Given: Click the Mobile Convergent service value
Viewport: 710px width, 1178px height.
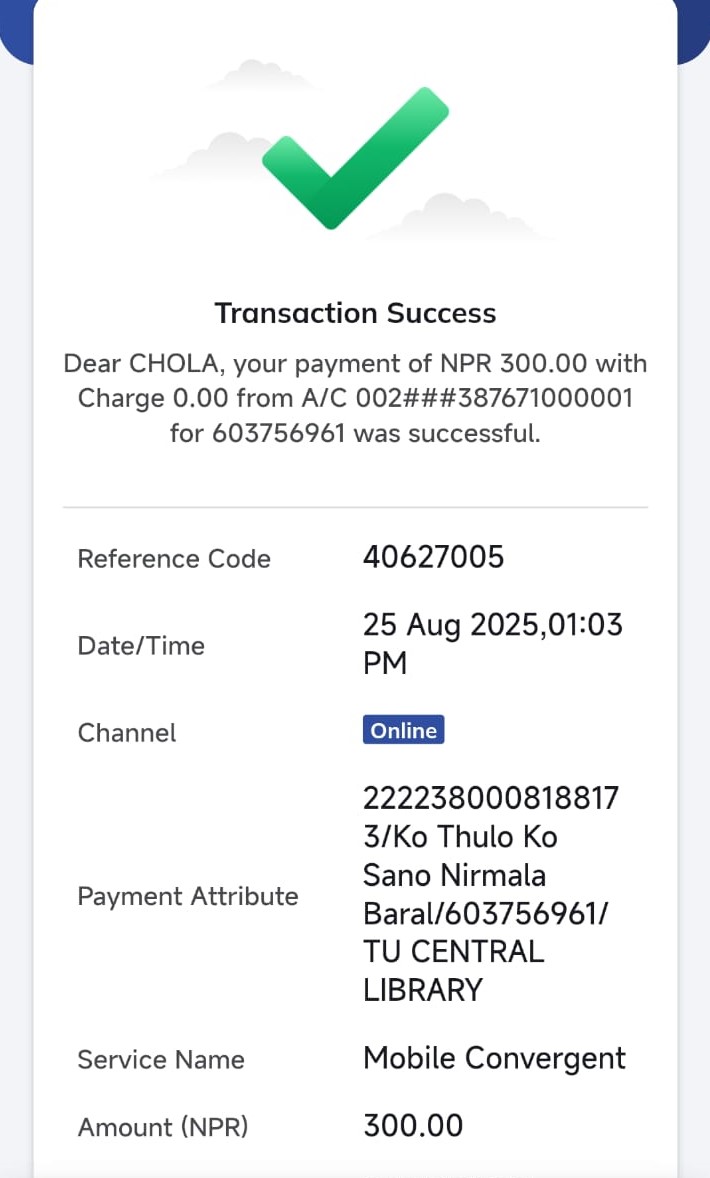Looking at the screenshot, I should 494,1058.
